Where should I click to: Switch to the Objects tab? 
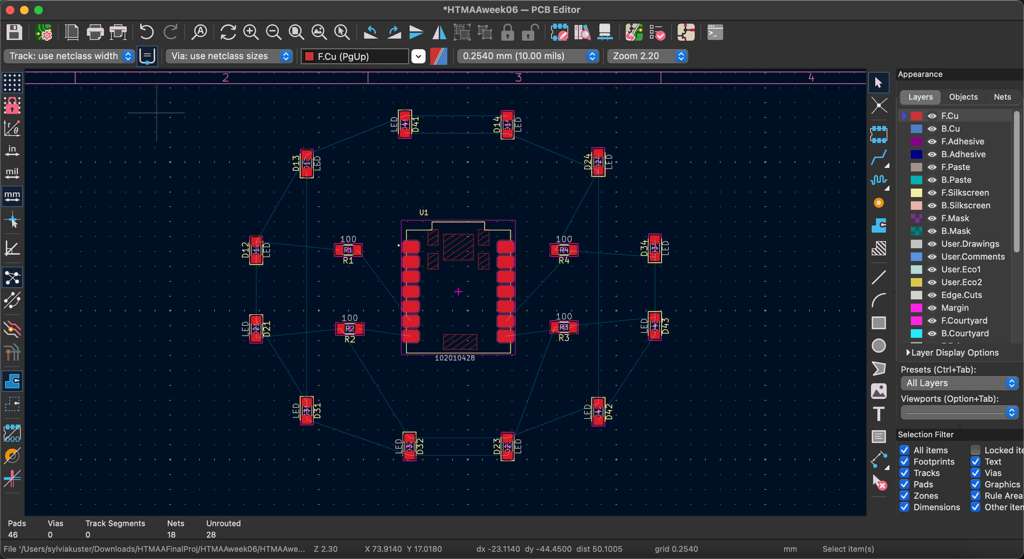click(963, 97)
